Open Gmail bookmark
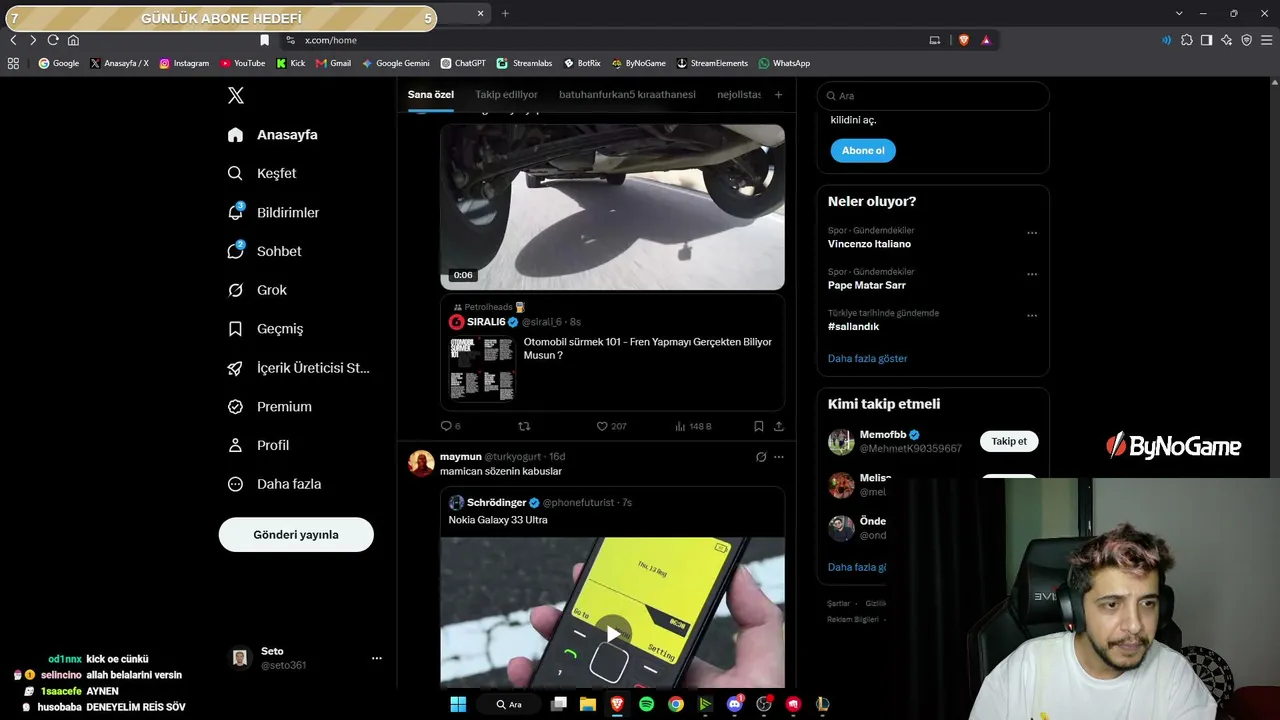Screen dimensions: 1280x720 tap(334, 63)
